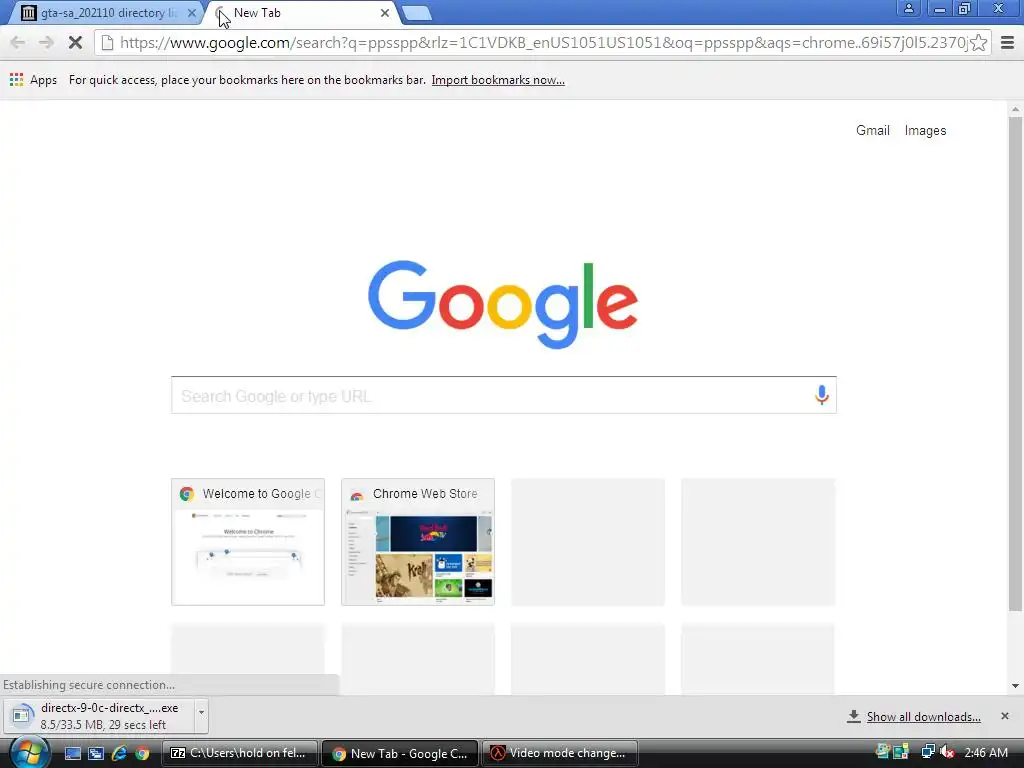Viewport: 1024px width, 768px height.
Task: Switch to New Tab - Google Chrome taskbar button
Action: click(400, 753)
